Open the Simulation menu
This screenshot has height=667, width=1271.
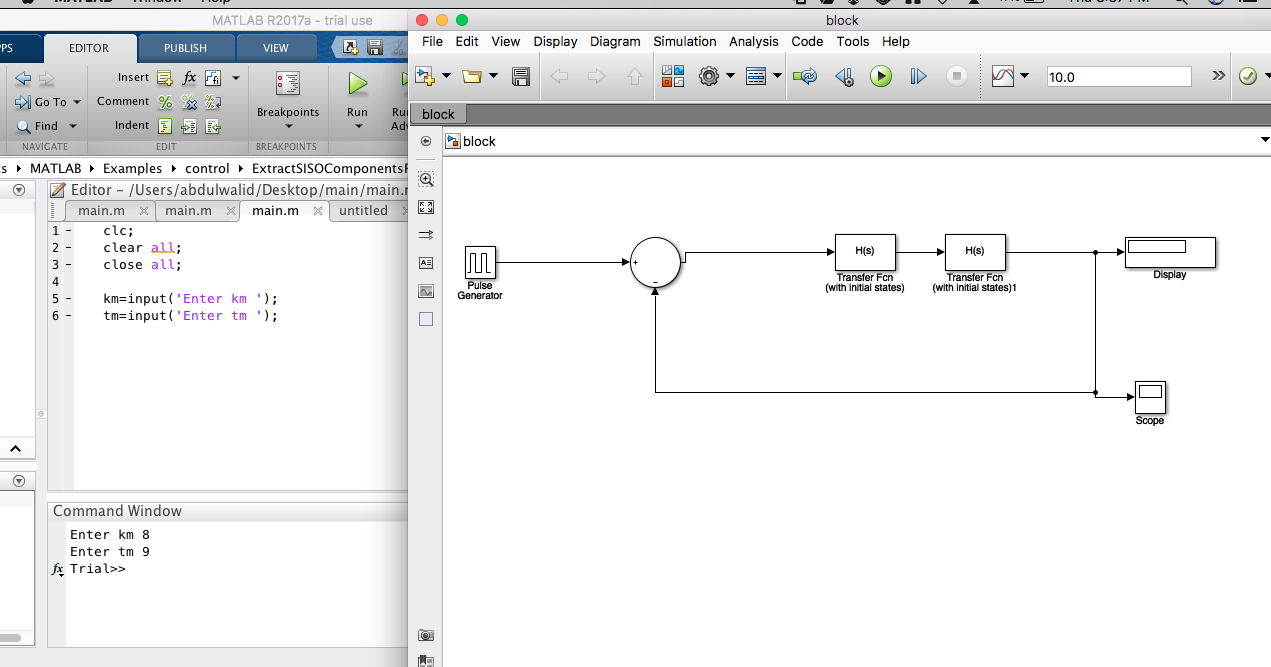pyautogui.click(x=684, y=42)
